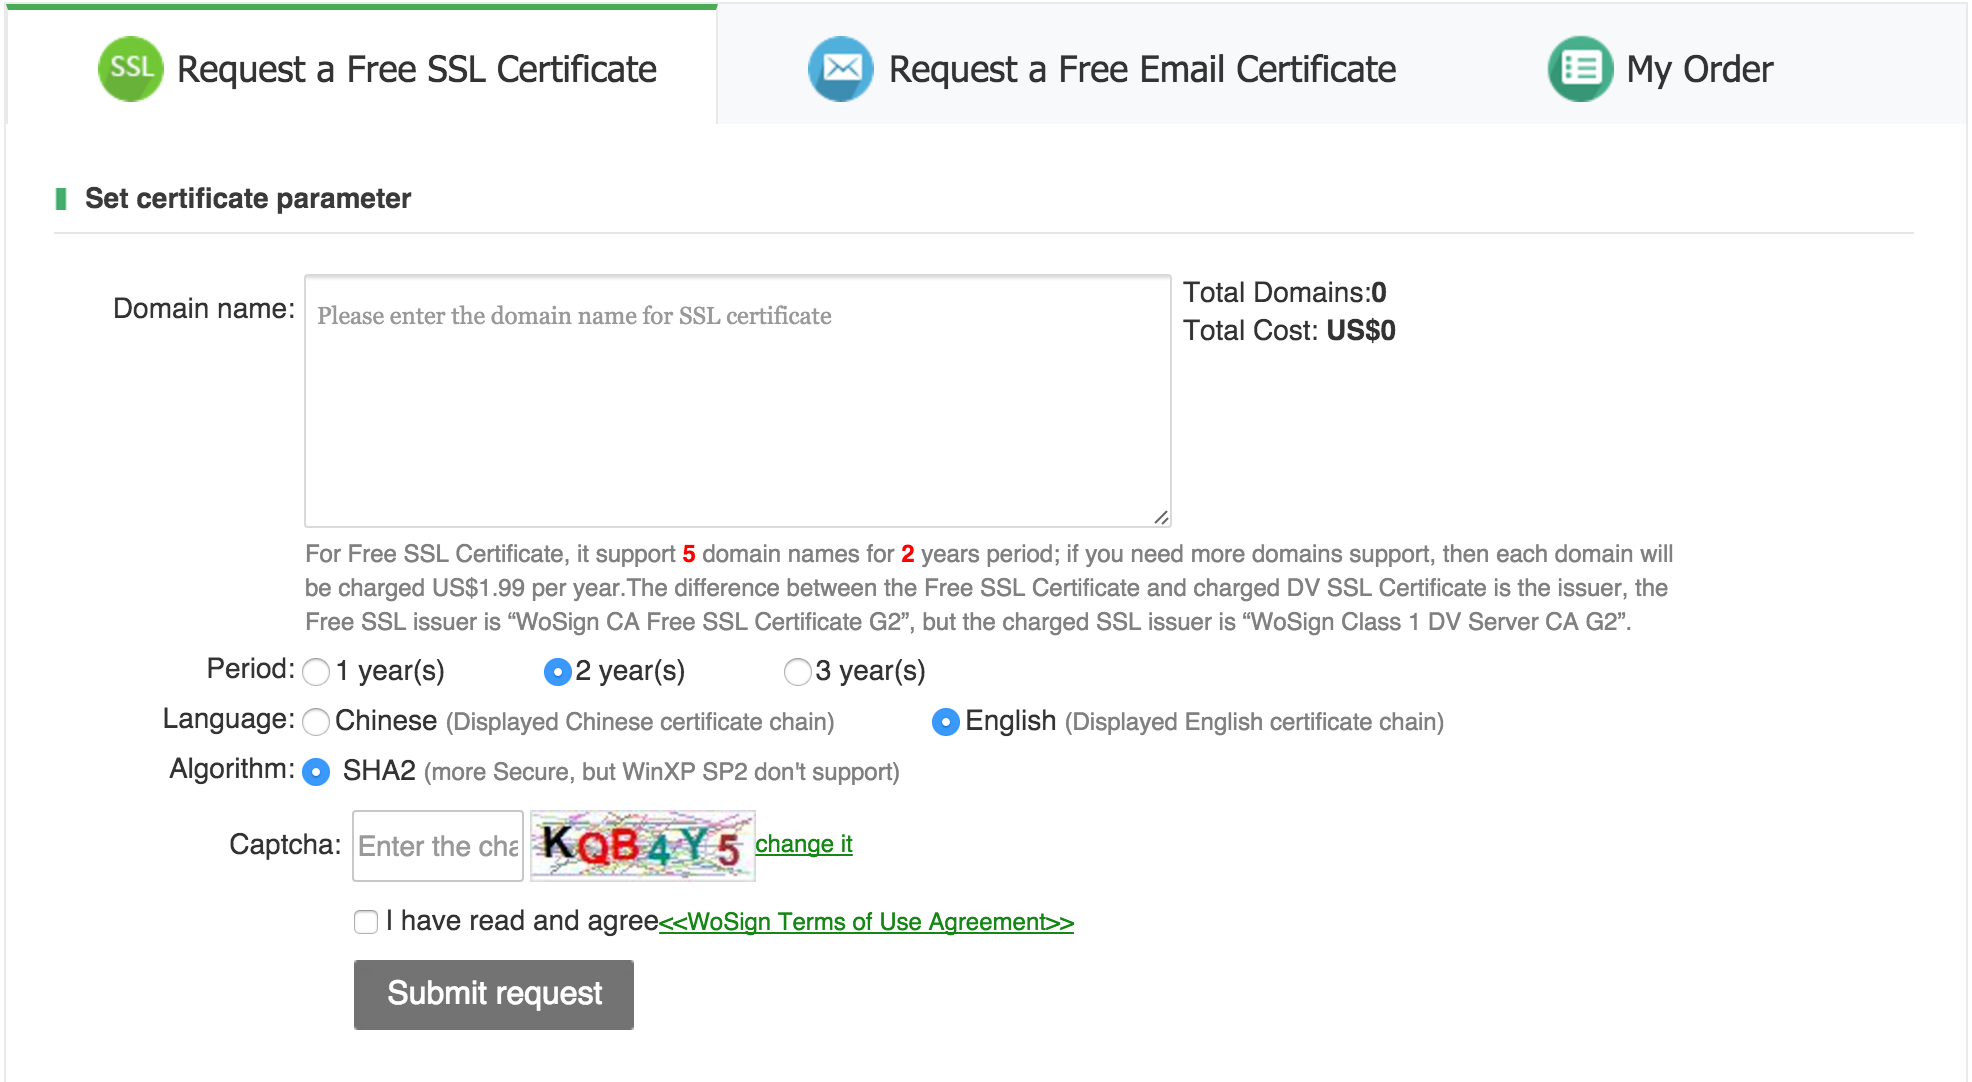Click the change it captcha link
1972x1082 pixels.
(804, 844)
